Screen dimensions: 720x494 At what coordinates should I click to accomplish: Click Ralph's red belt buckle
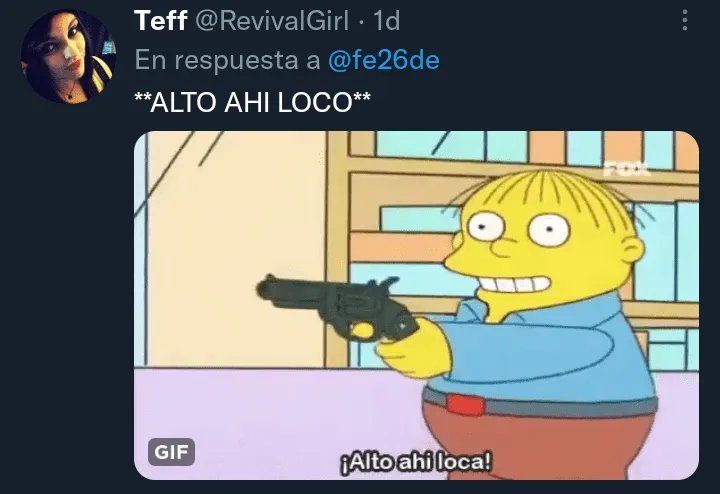[466, 404]
